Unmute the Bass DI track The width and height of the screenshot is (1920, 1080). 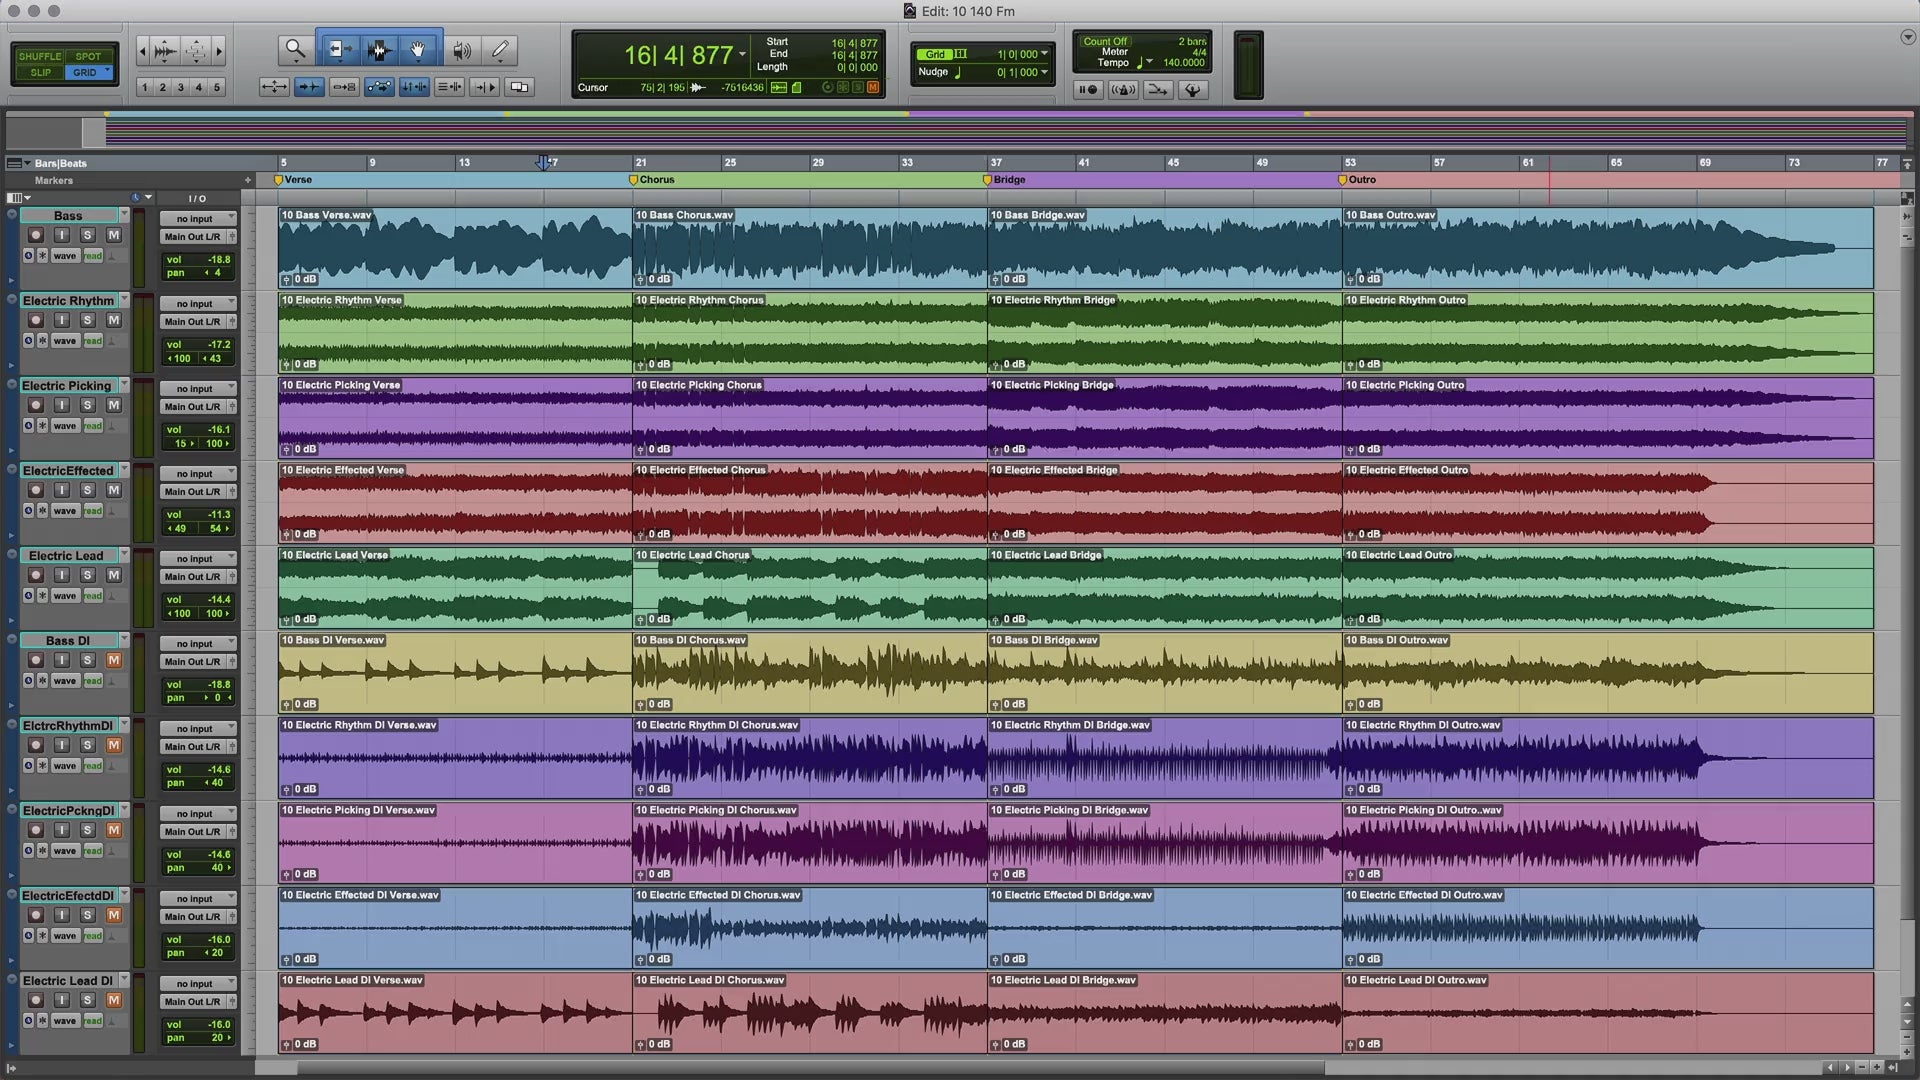[x=114, y=660]
